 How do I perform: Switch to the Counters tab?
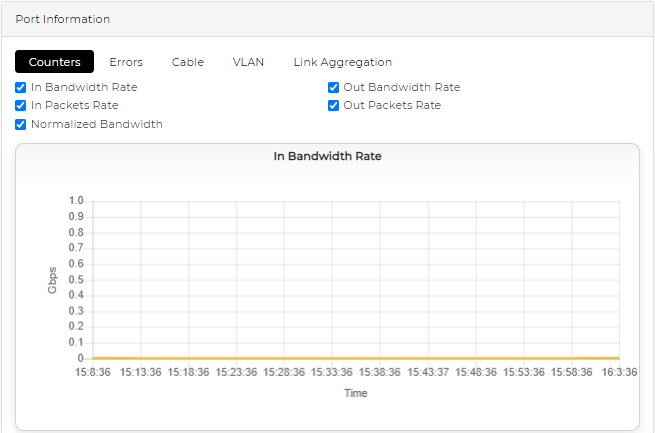point(54,62)
